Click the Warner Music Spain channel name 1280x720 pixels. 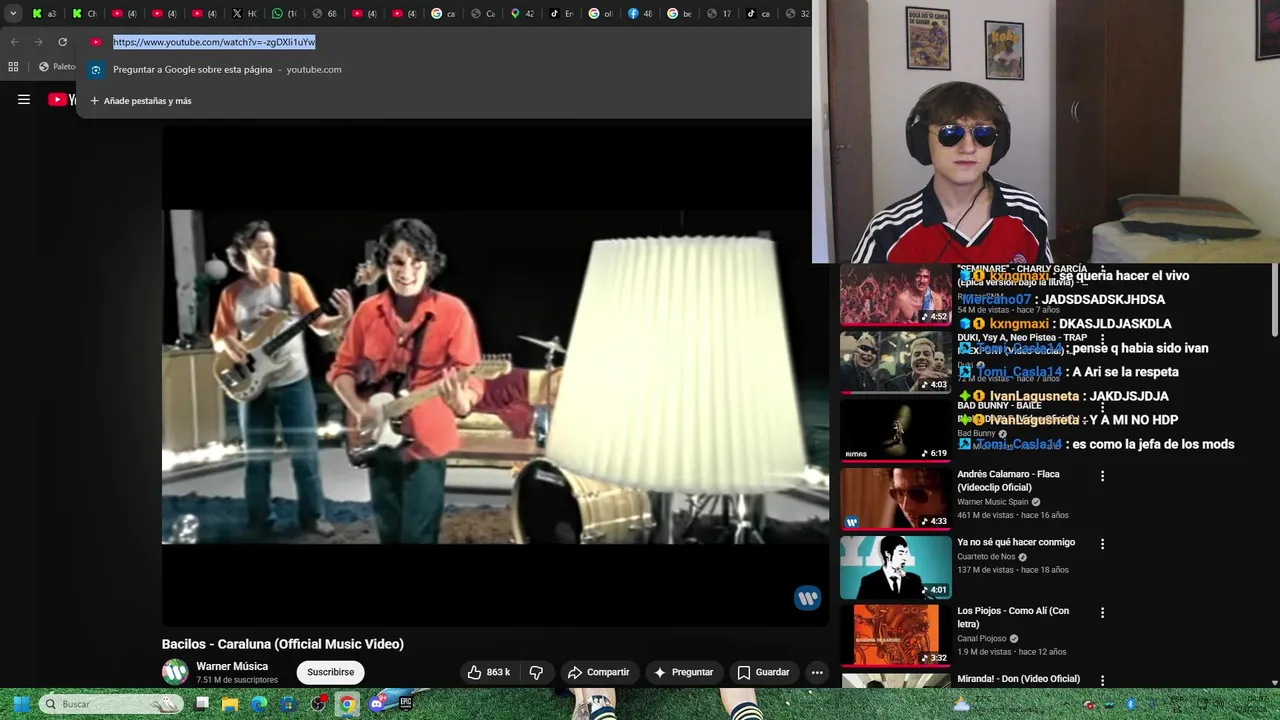click(993, 502)
